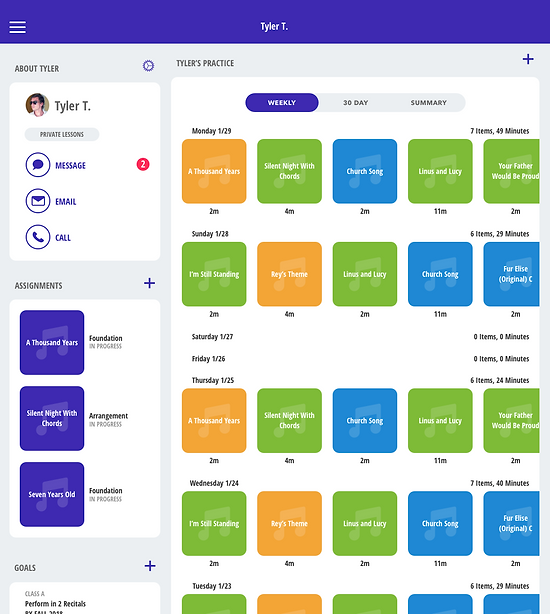Open Thursday's Silent Night With Chords tile
This screenshot has width=550, height=614.
[289, 421]
